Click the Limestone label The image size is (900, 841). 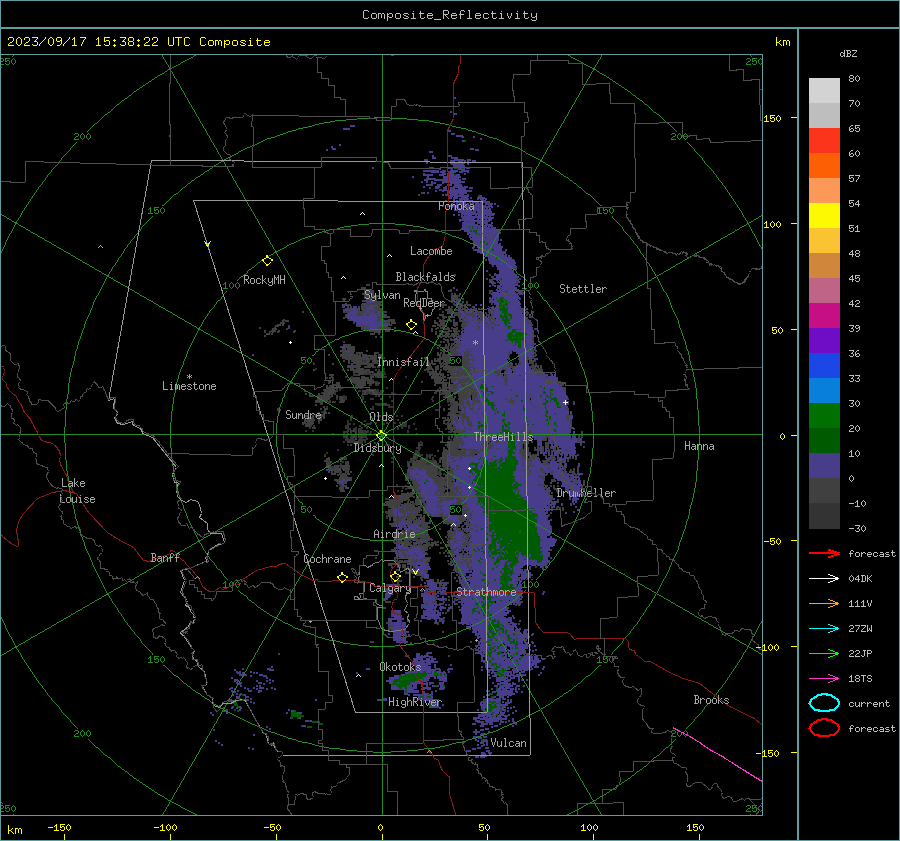189,386
